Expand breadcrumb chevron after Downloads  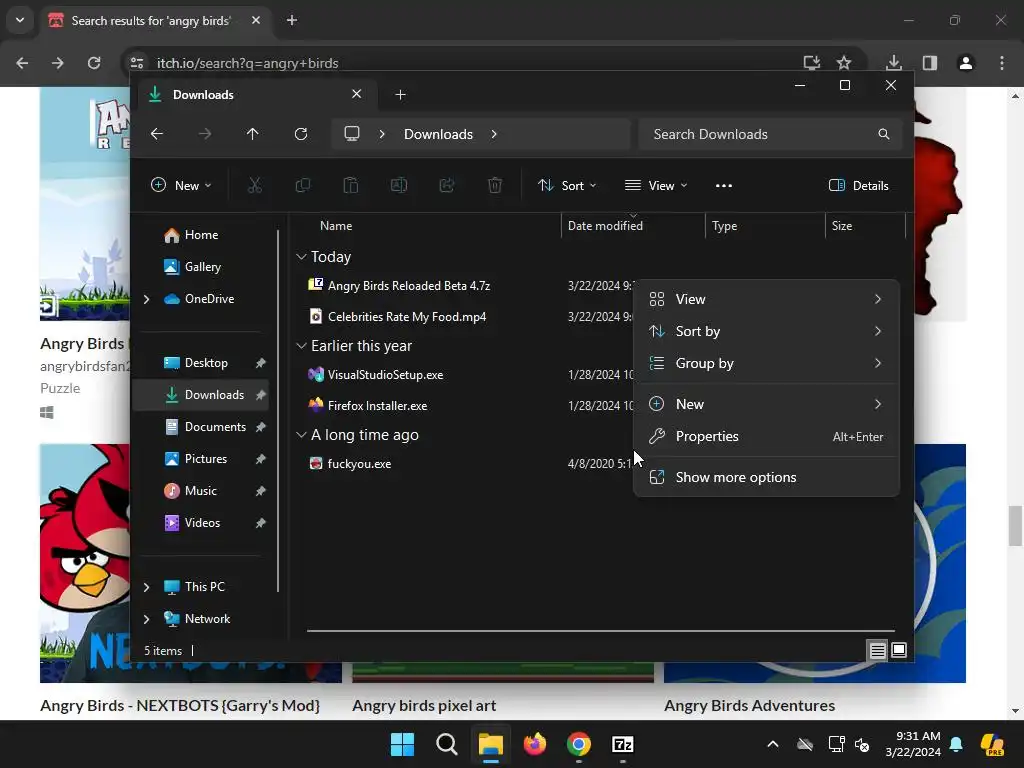tap(494, 134)
